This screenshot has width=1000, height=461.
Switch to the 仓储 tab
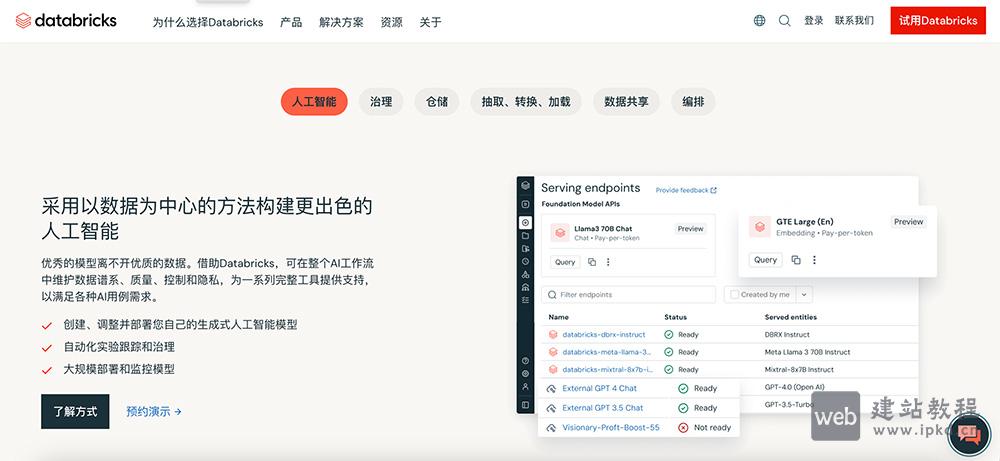click(x=437, y=101)
